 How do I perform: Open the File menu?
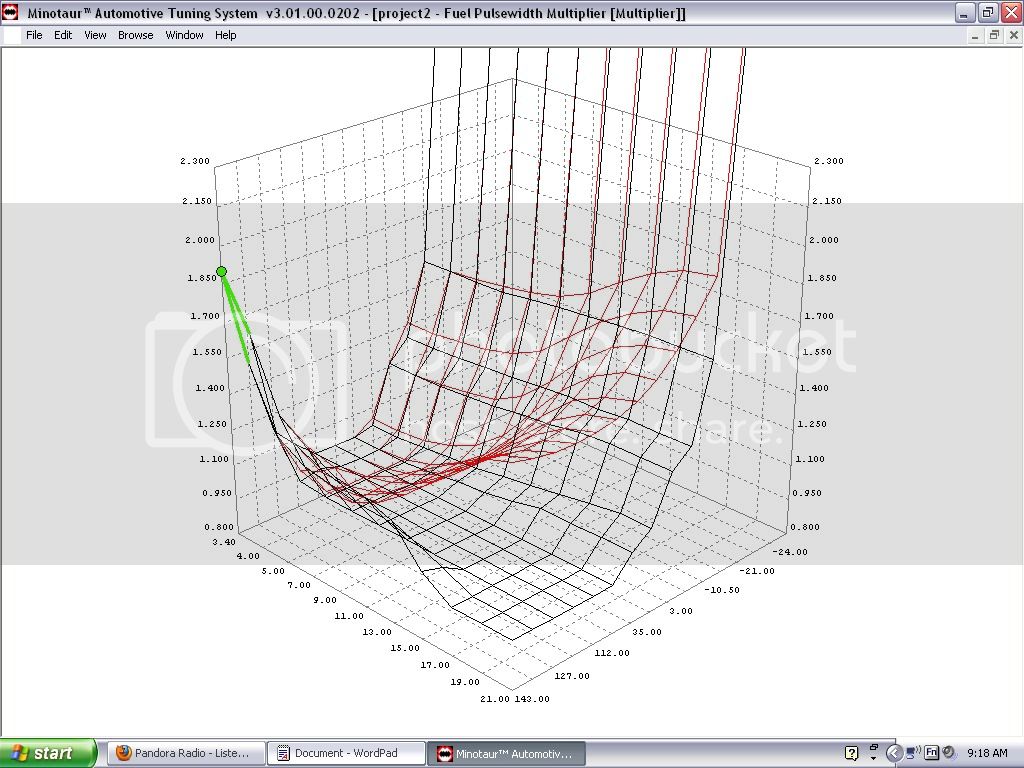(34, 35)
